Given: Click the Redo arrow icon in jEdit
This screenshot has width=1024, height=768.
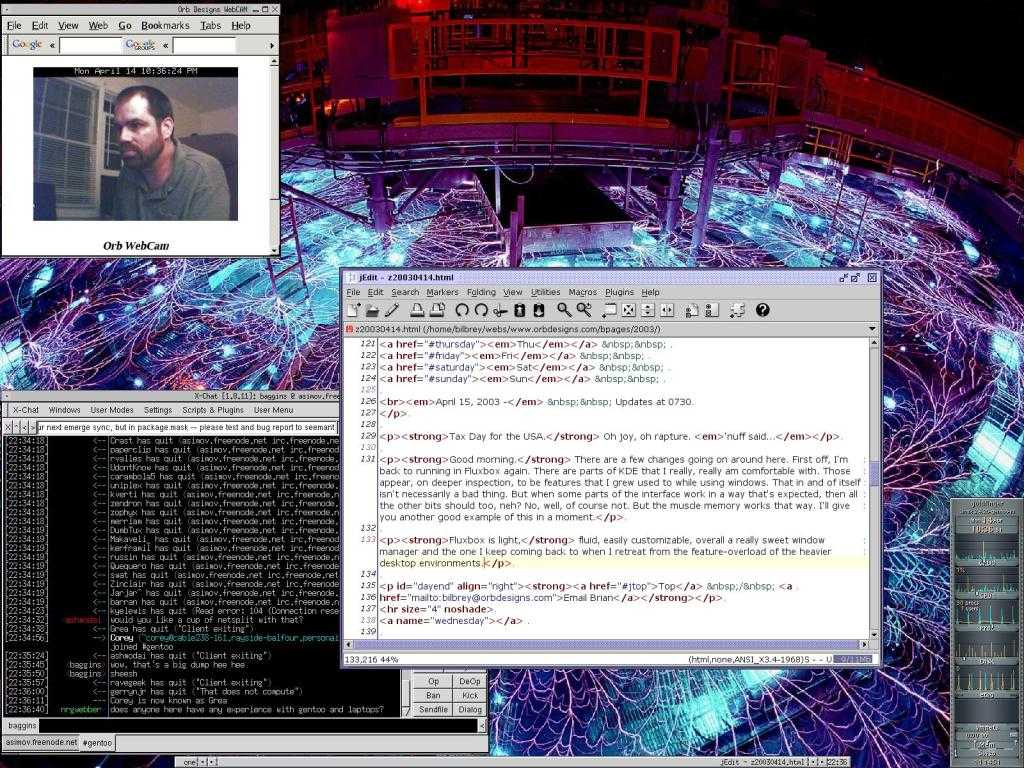Looking at the screenshot, I should click(x=481, y=311).
